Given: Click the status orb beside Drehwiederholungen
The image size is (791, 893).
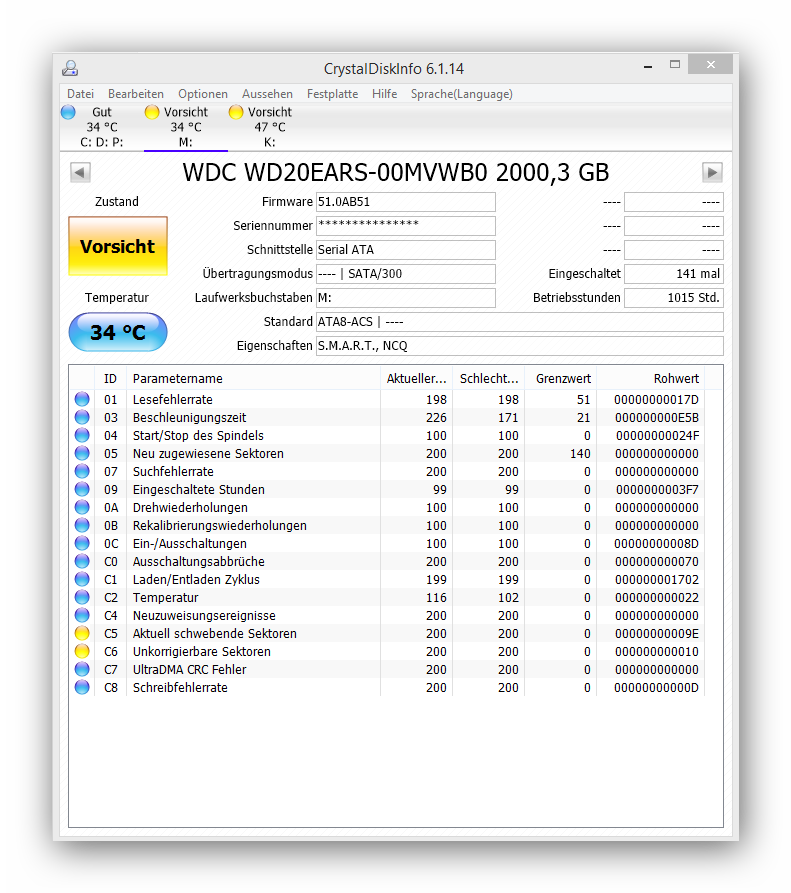Looking at the screenshot, I should point(82,507).
